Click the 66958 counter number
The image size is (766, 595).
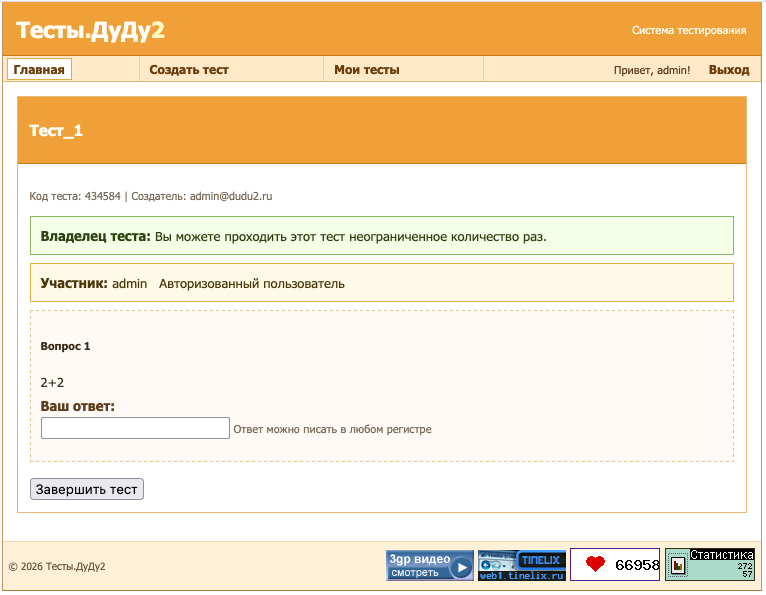pyautogui.click(x=636, y=565)
